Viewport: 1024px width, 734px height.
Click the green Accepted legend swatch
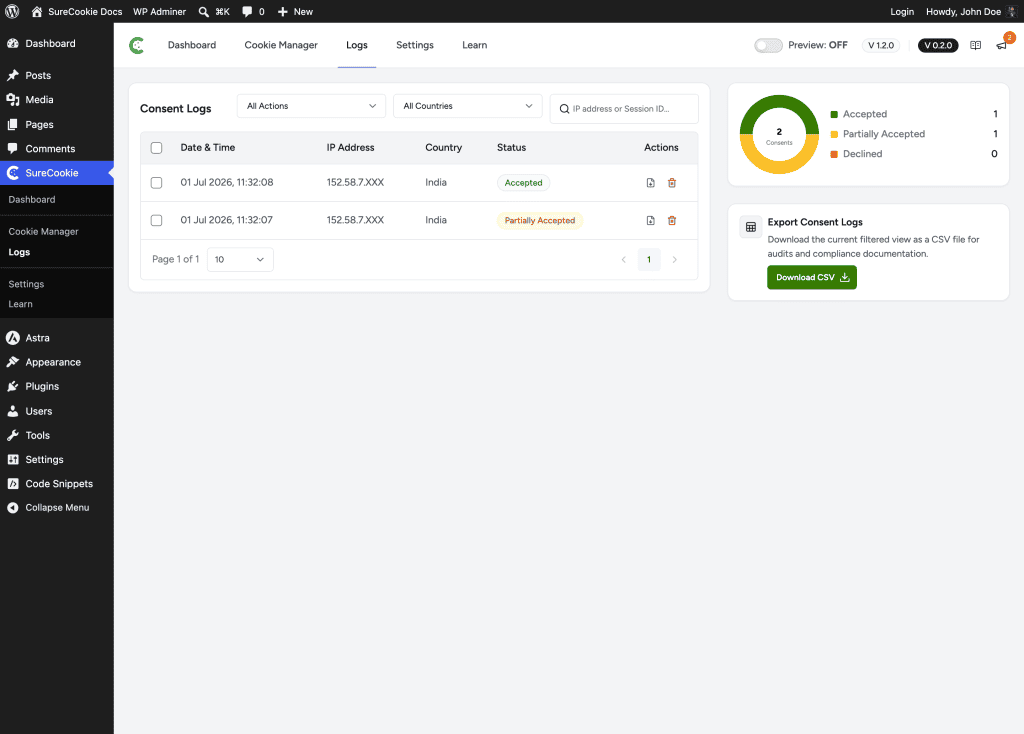[x=834, y=114]
